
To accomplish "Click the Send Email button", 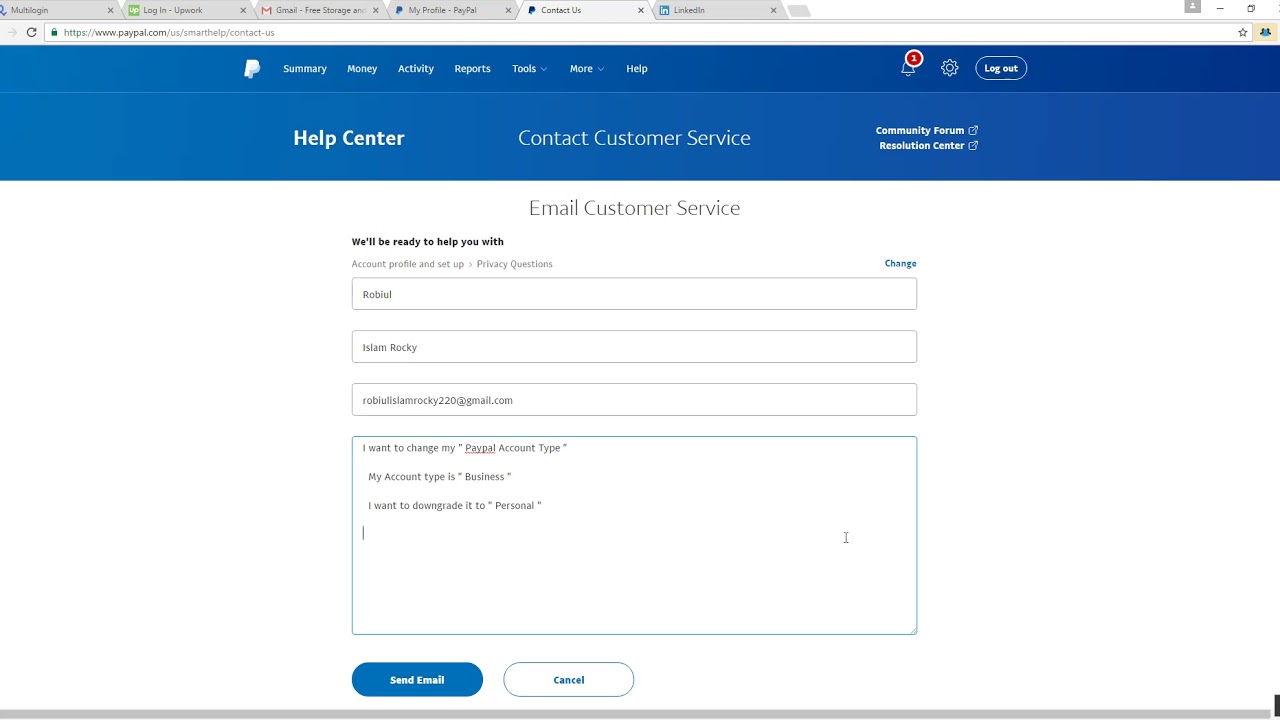I will [x=417, y=680].
